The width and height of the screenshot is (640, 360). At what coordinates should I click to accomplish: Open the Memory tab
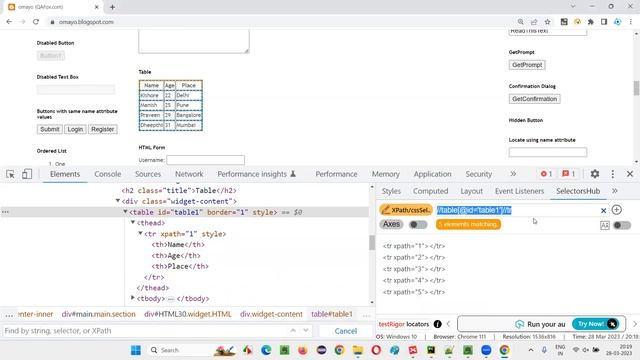point(386,174)
